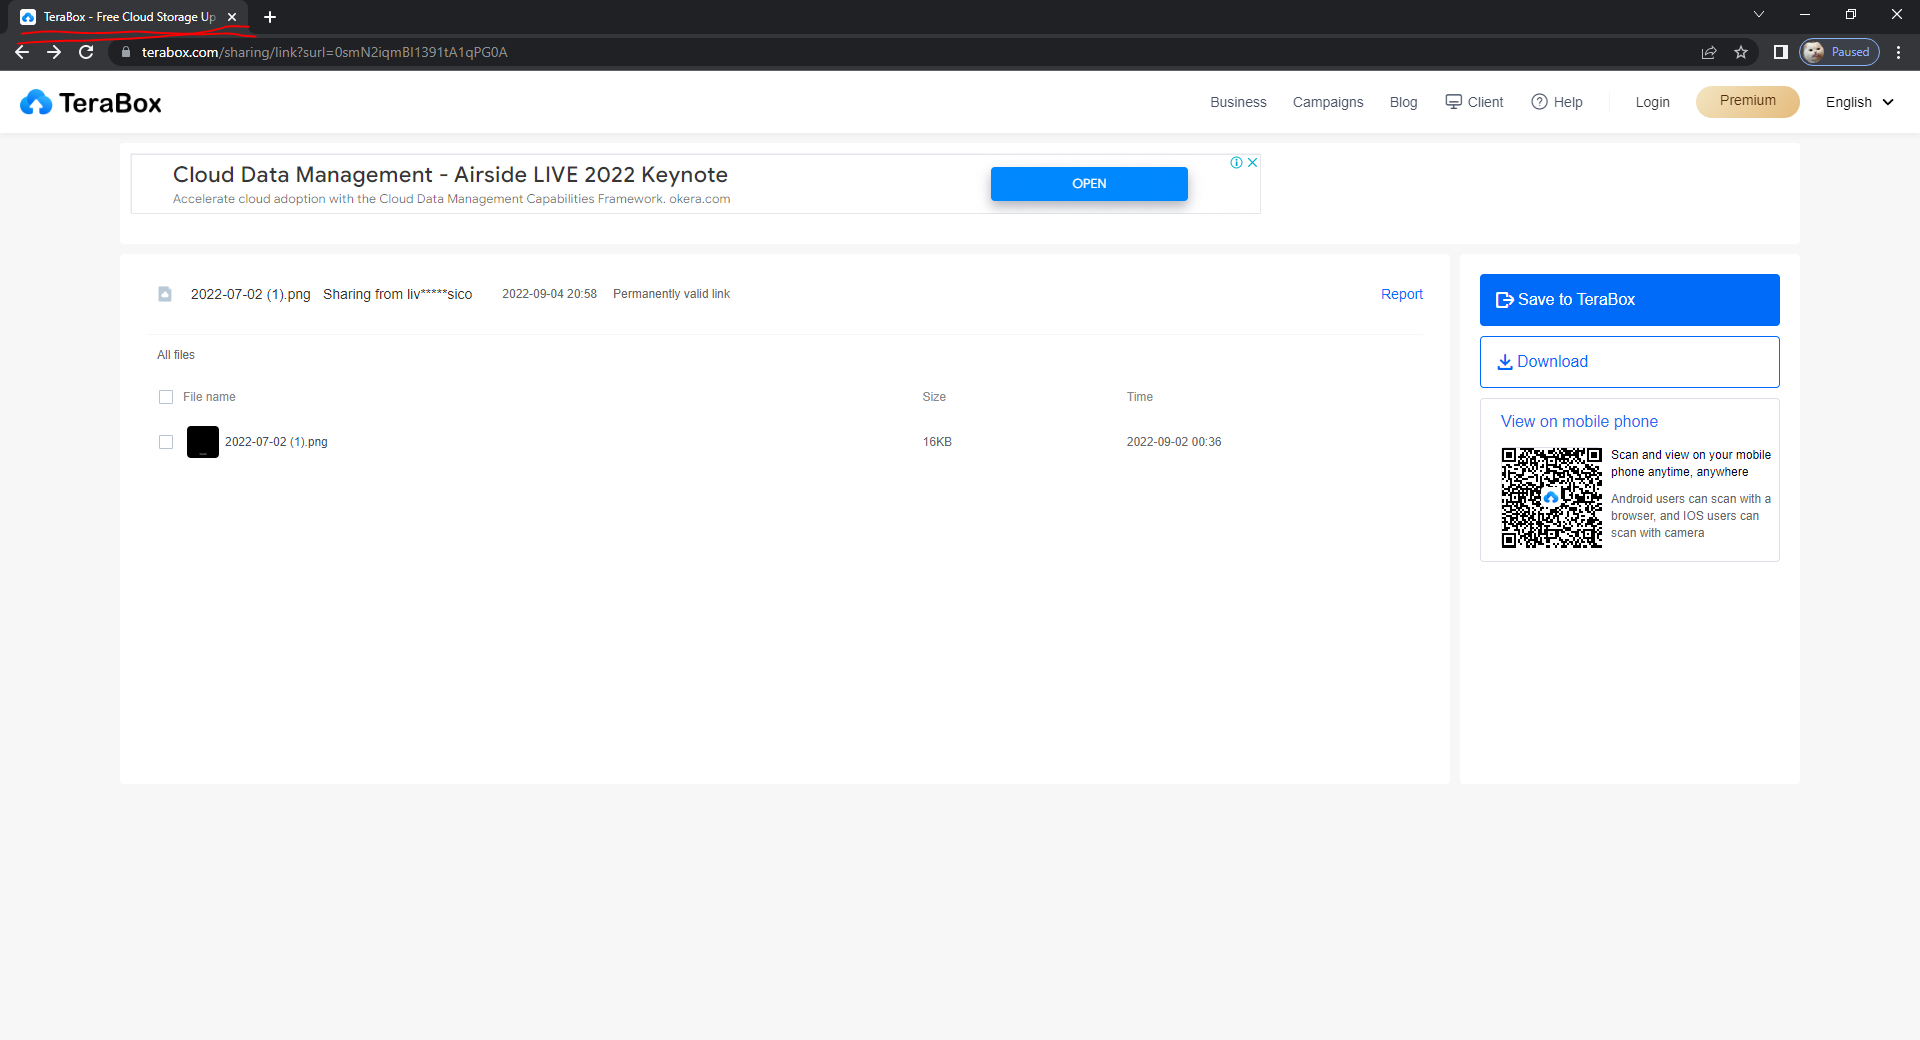Image resolution: width=1920 pixels, height=1040 pixels.
Task: Click the OPEN button on the ad banner
Action: pos(1089,183)
